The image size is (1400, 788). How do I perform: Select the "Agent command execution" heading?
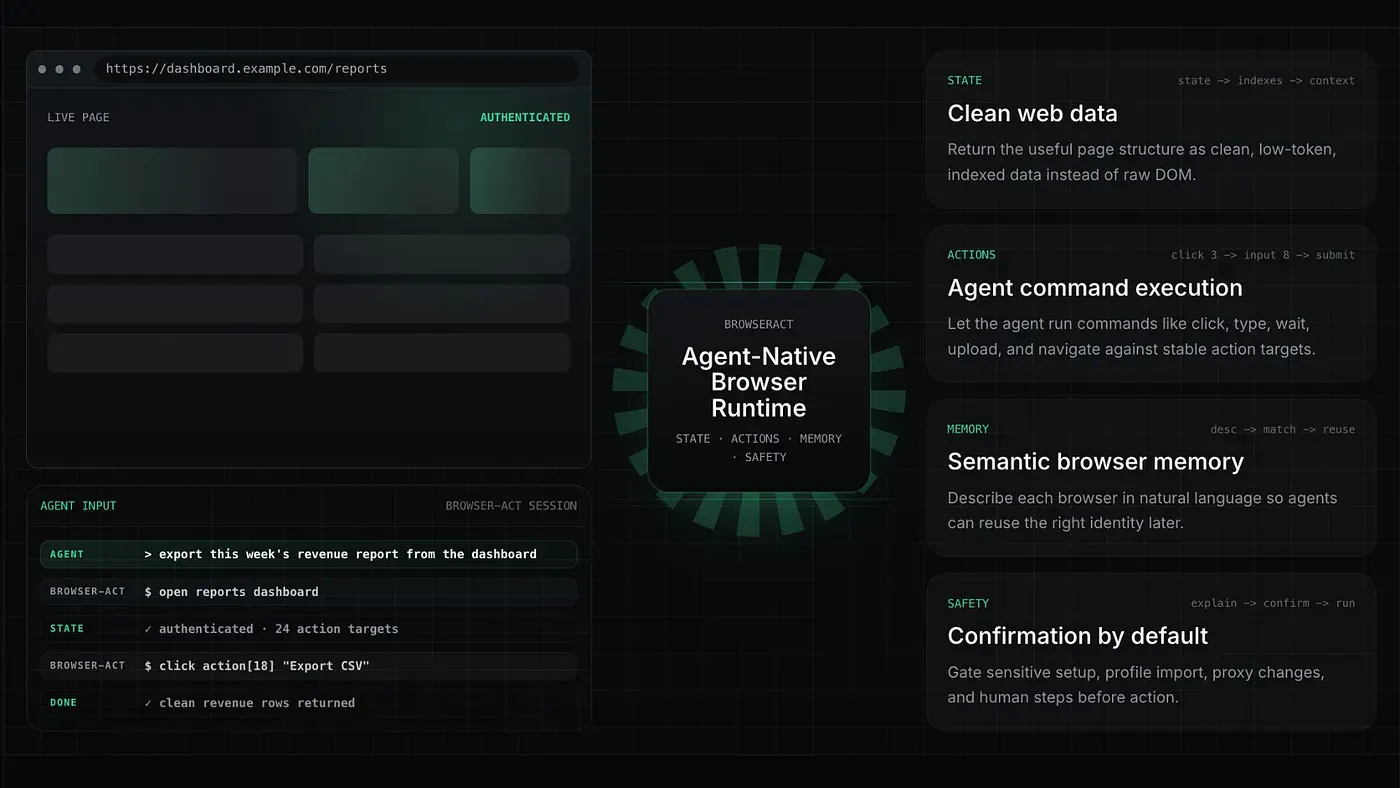(x=1095, y=288)
